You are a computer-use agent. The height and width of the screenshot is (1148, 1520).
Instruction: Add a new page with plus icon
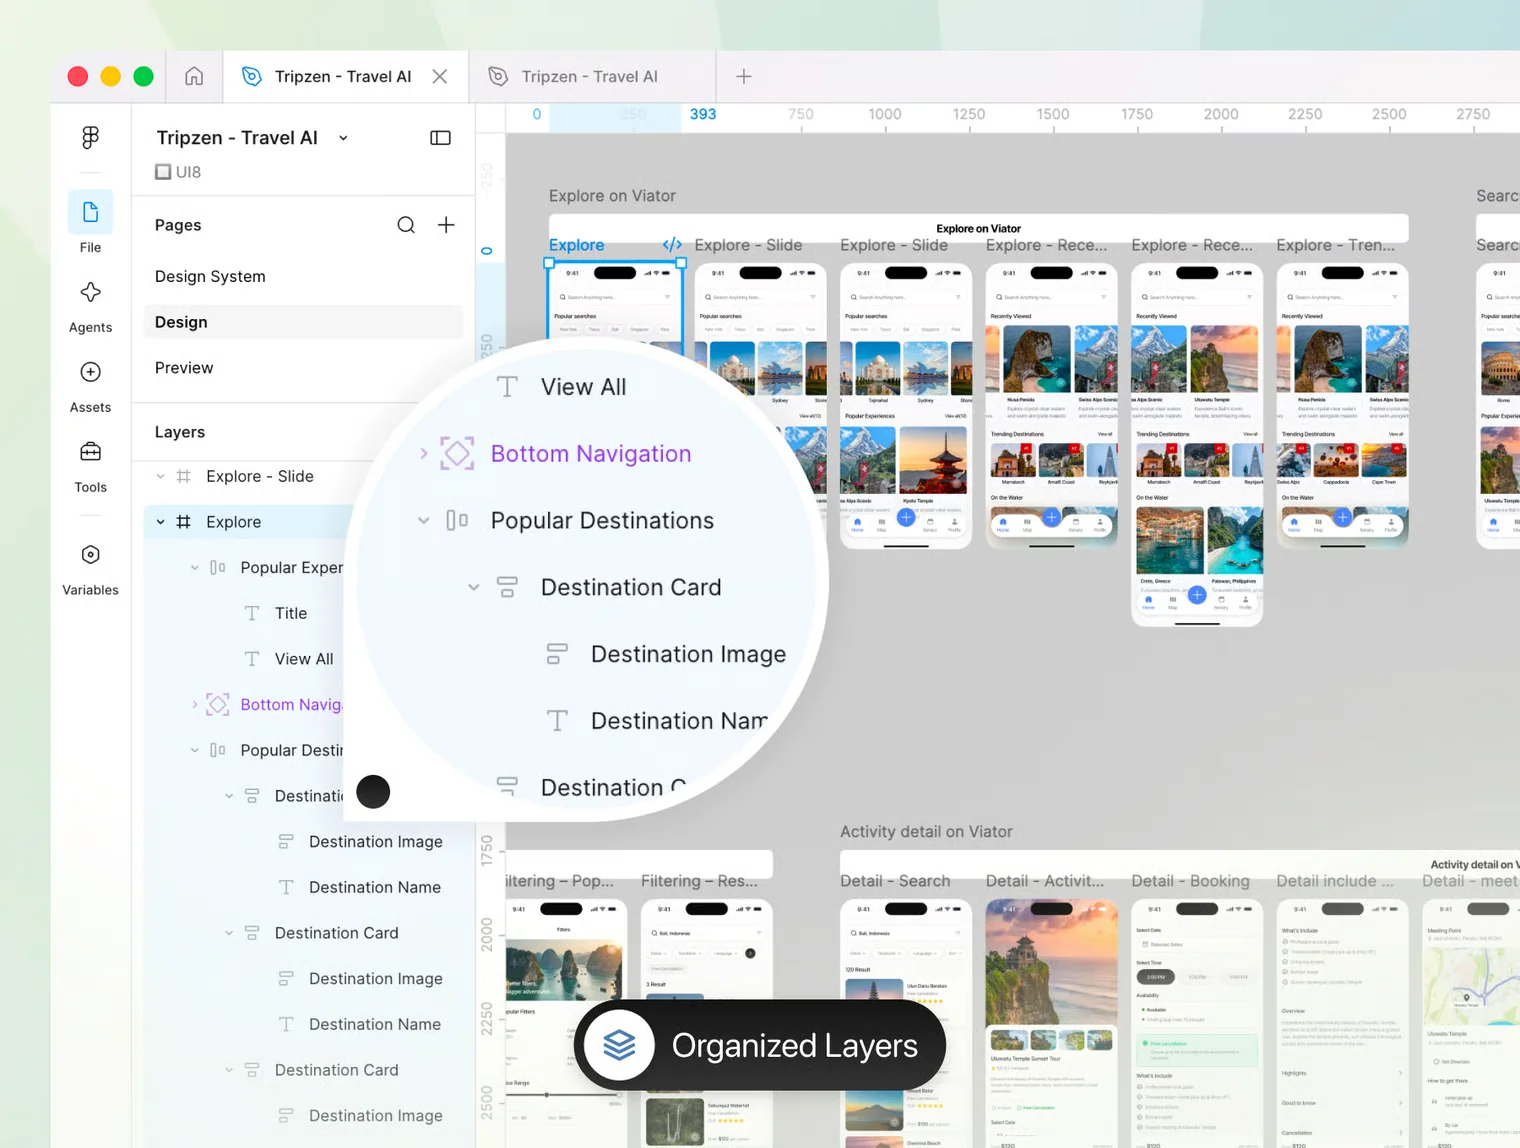(x=446, y=225)
